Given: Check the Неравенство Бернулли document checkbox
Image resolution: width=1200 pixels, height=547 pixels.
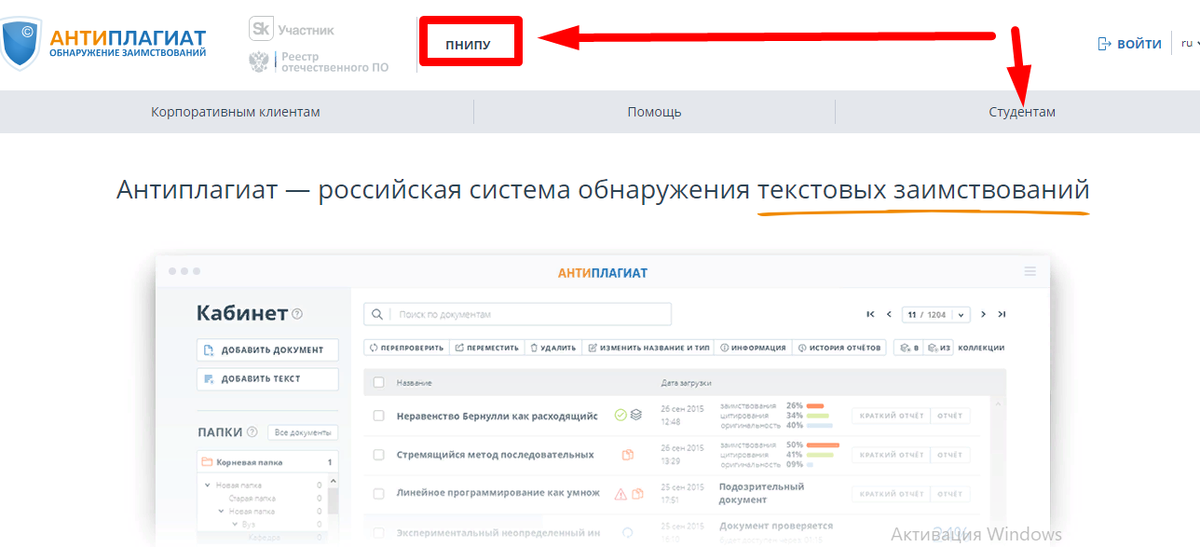Looking at the screenshot, I should 378,415.
